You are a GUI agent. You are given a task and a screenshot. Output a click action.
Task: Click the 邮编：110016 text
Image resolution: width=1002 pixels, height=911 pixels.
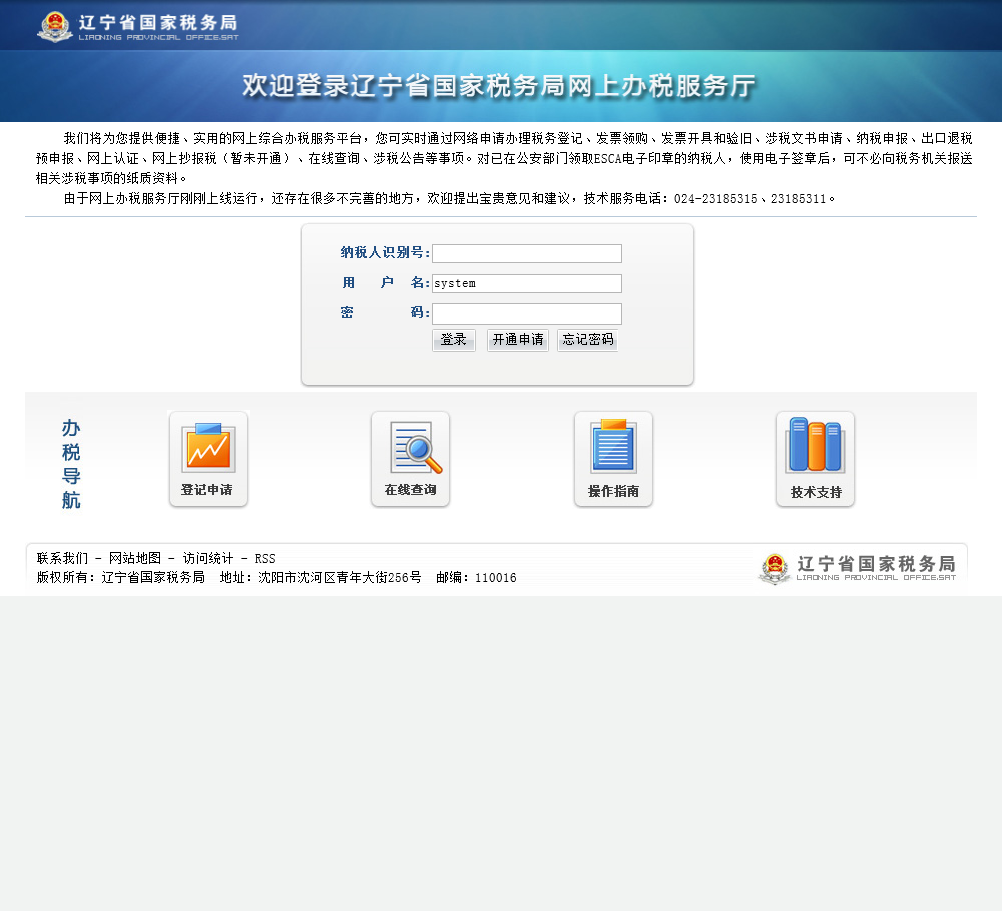(477, 578)
